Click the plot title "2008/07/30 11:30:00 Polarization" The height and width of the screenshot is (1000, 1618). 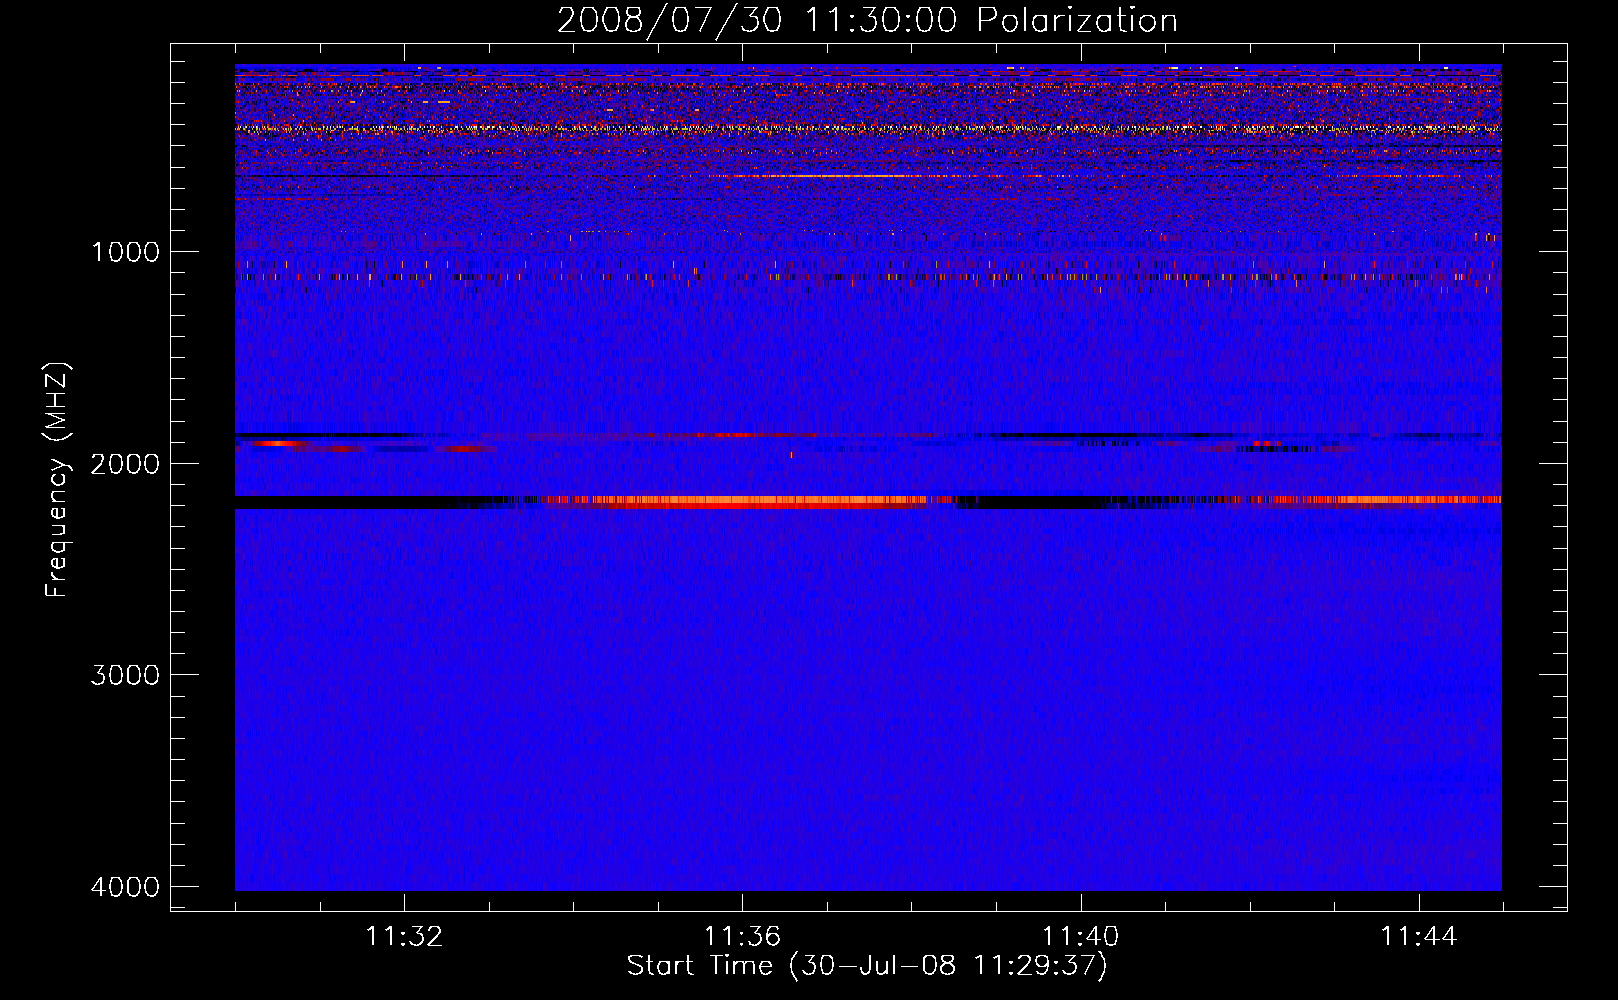pos(867,21)
